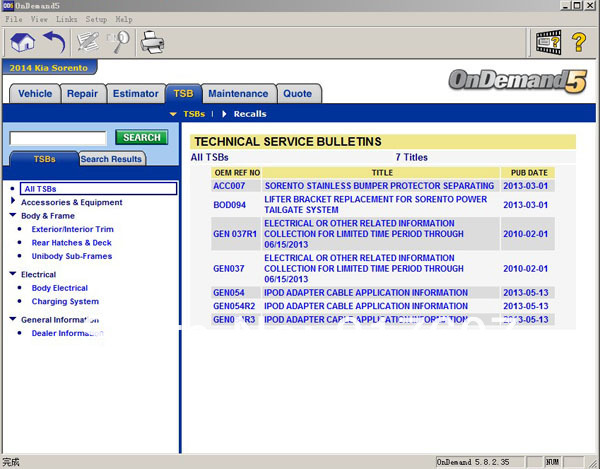The height and width of the screenshot is (469, 600).
Task: Open bulletin reference GEN054R2
Action: [234, 306]
